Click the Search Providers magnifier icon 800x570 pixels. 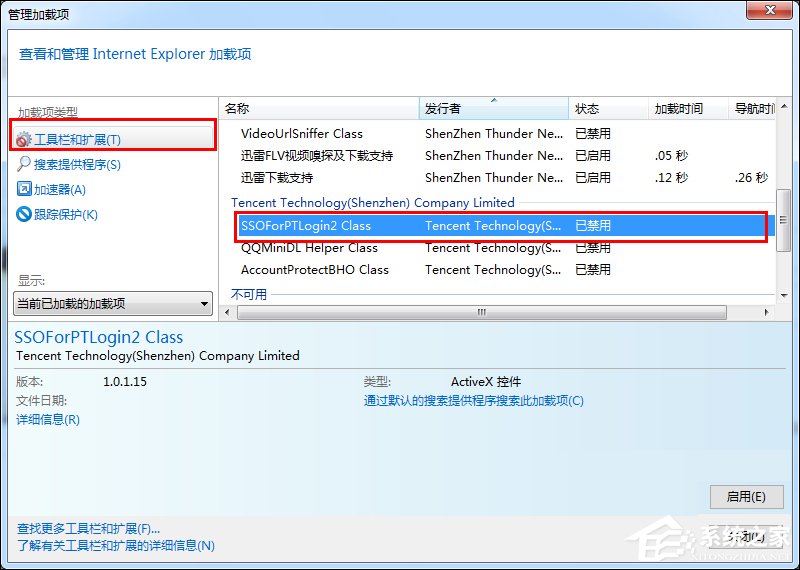(25, 164)
